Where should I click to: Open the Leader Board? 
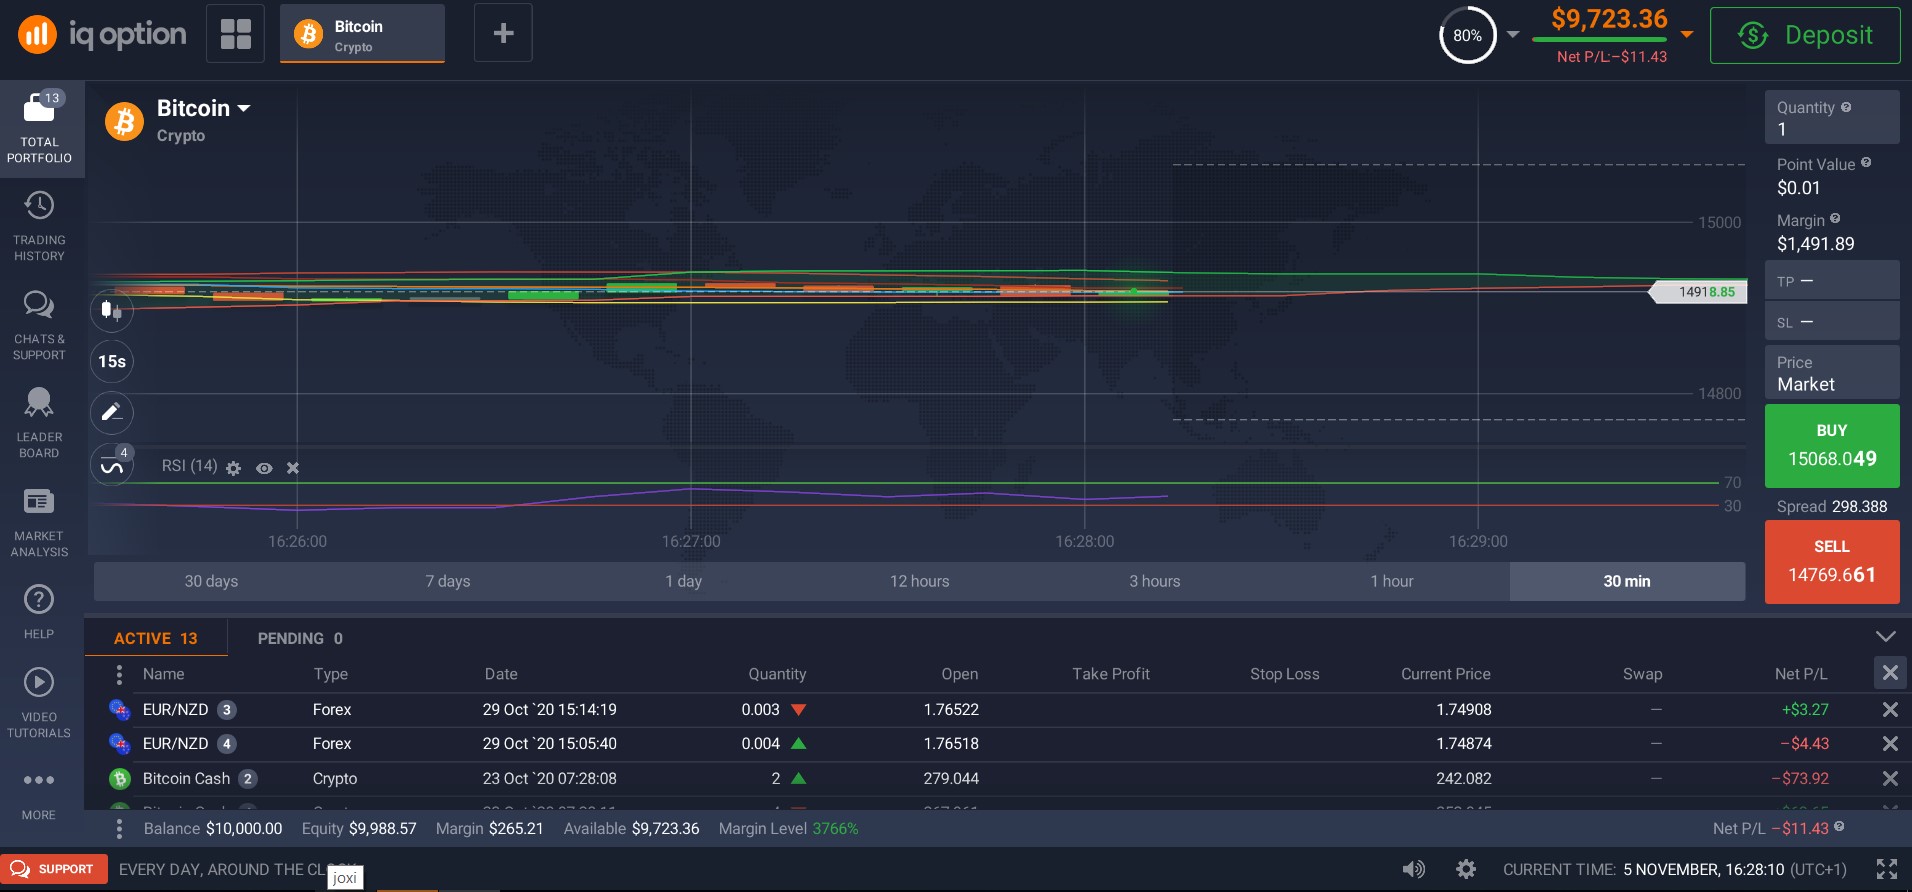(39, 424)
